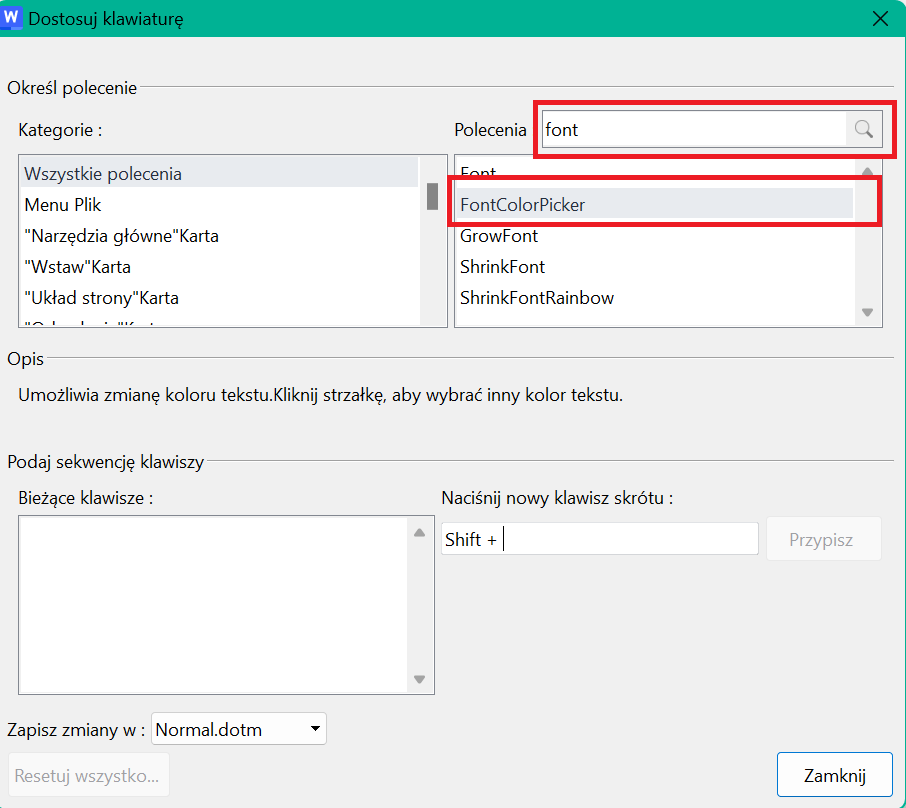The image size is (906, 808).
Task: Click the current keys list up arrow
Action: point(419,532)
